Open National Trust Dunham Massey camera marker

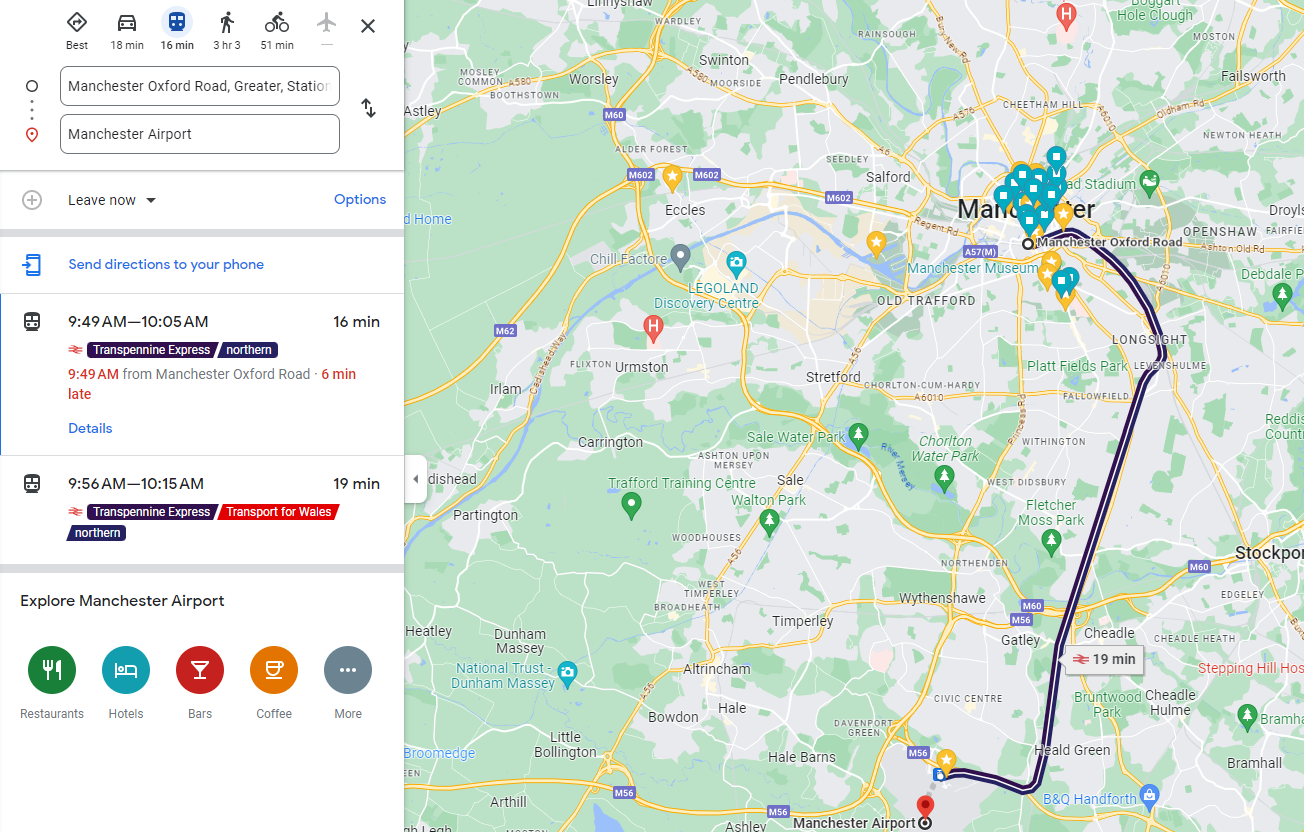click(x=568, y=672)
